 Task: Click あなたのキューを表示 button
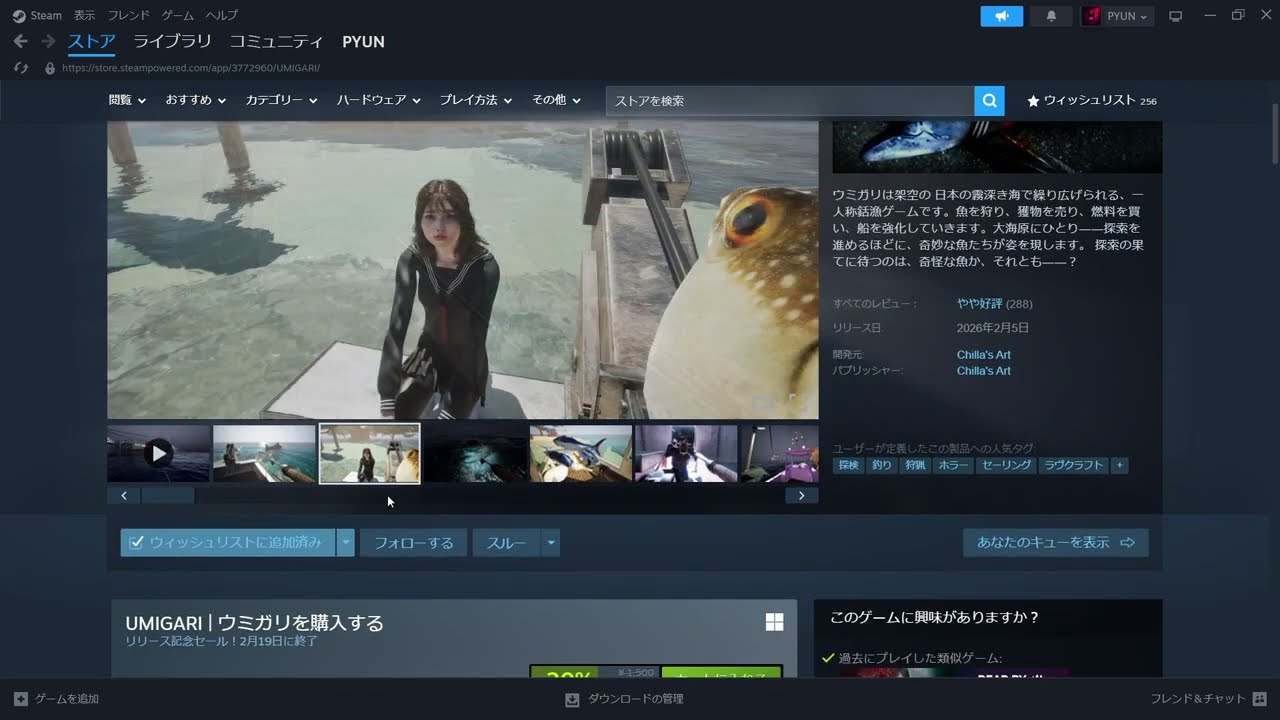[1055, 542]
